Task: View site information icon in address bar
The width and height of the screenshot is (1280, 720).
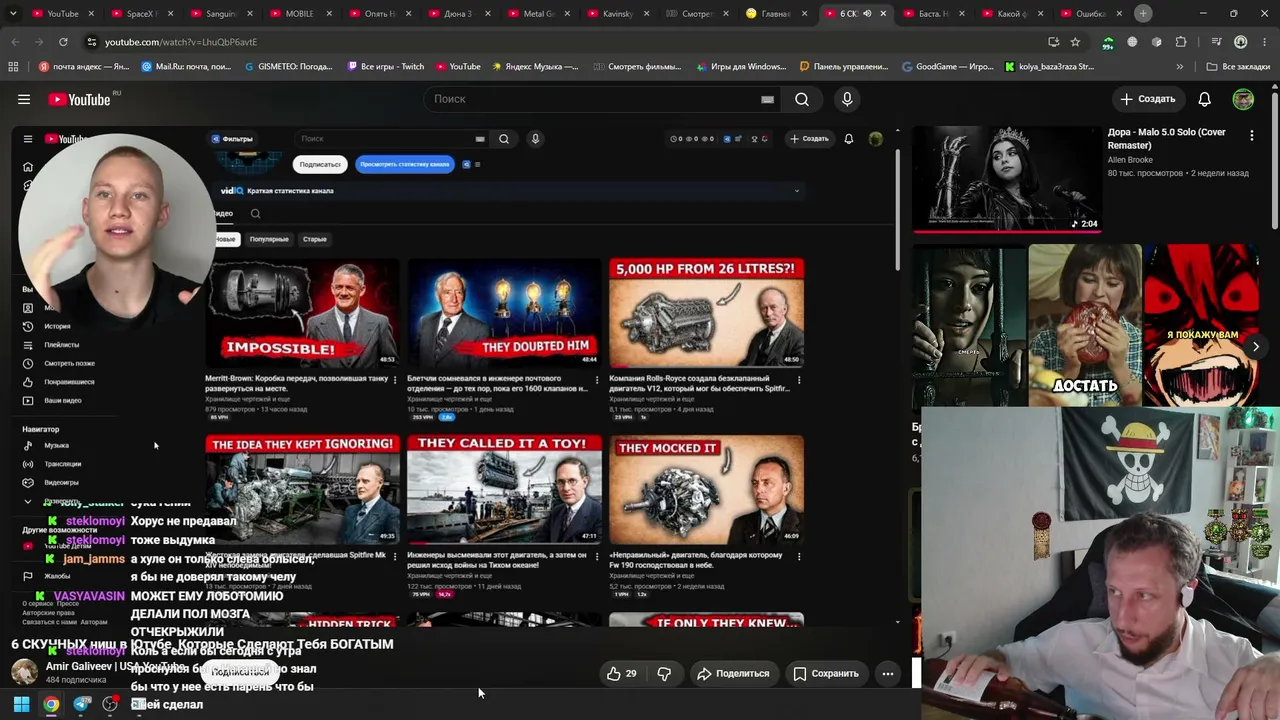Action: 91,42
